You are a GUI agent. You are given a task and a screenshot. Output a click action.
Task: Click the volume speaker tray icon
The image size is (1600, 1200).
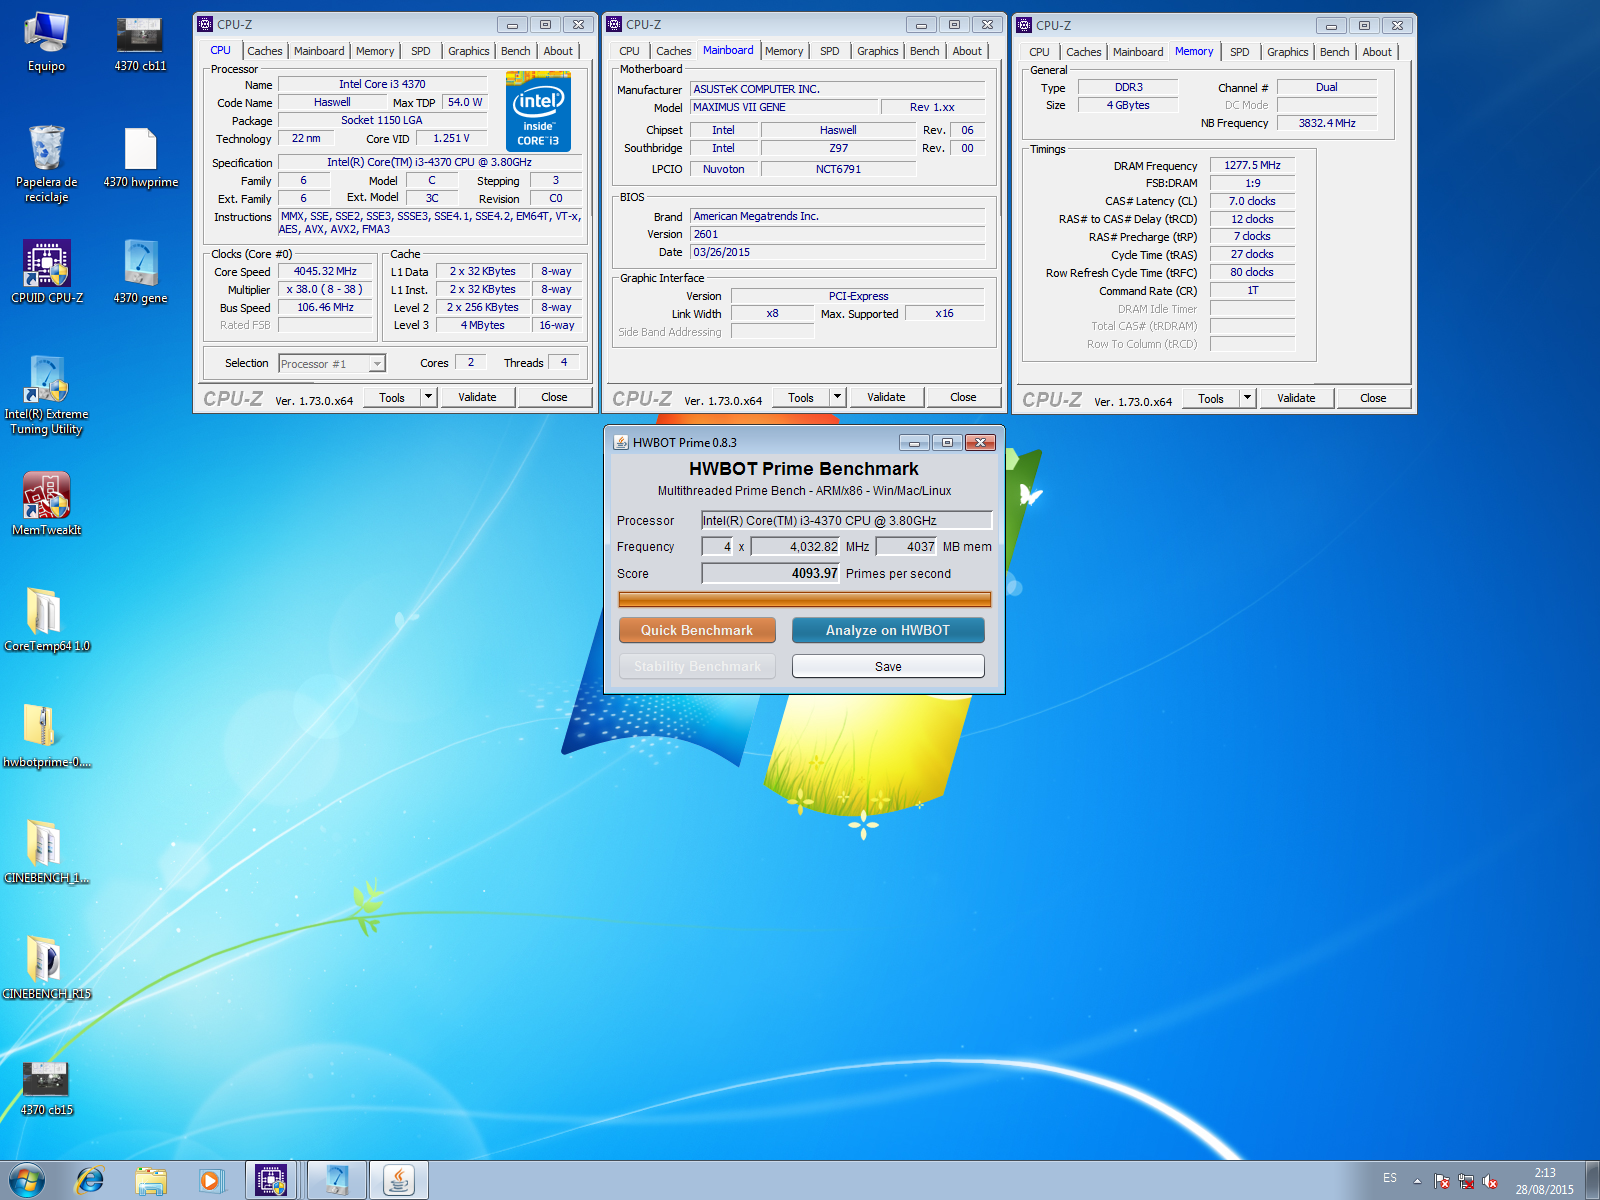1490,1181
